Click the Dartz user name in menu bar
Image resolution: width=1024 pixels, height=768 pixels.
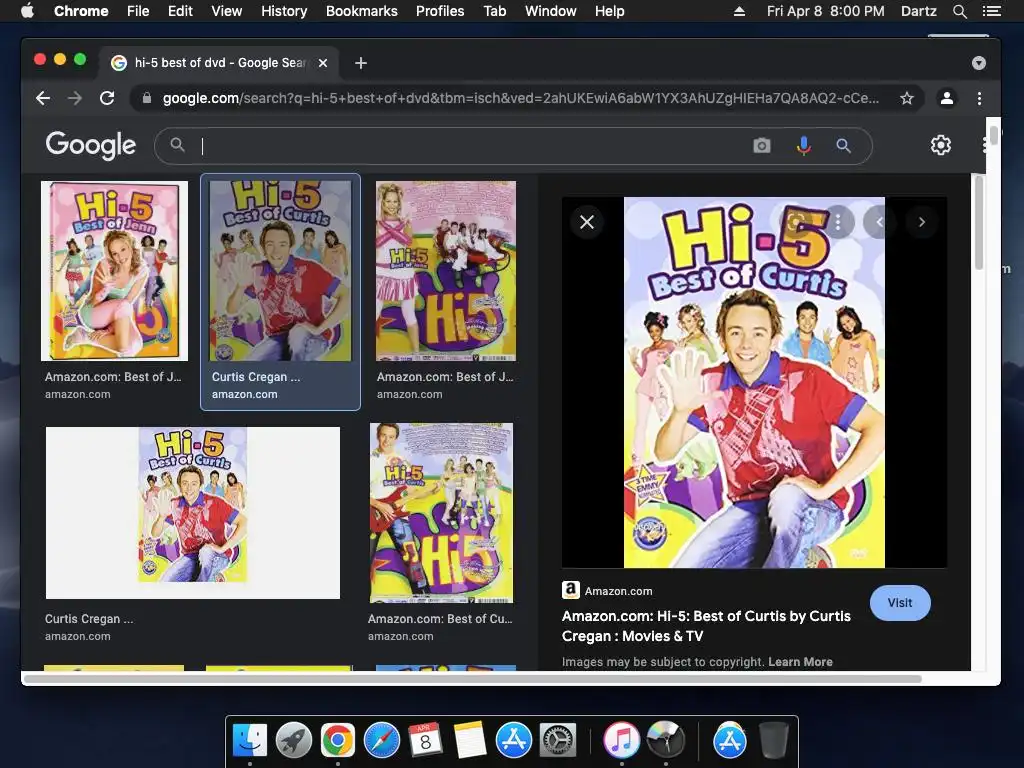point(918,11)
